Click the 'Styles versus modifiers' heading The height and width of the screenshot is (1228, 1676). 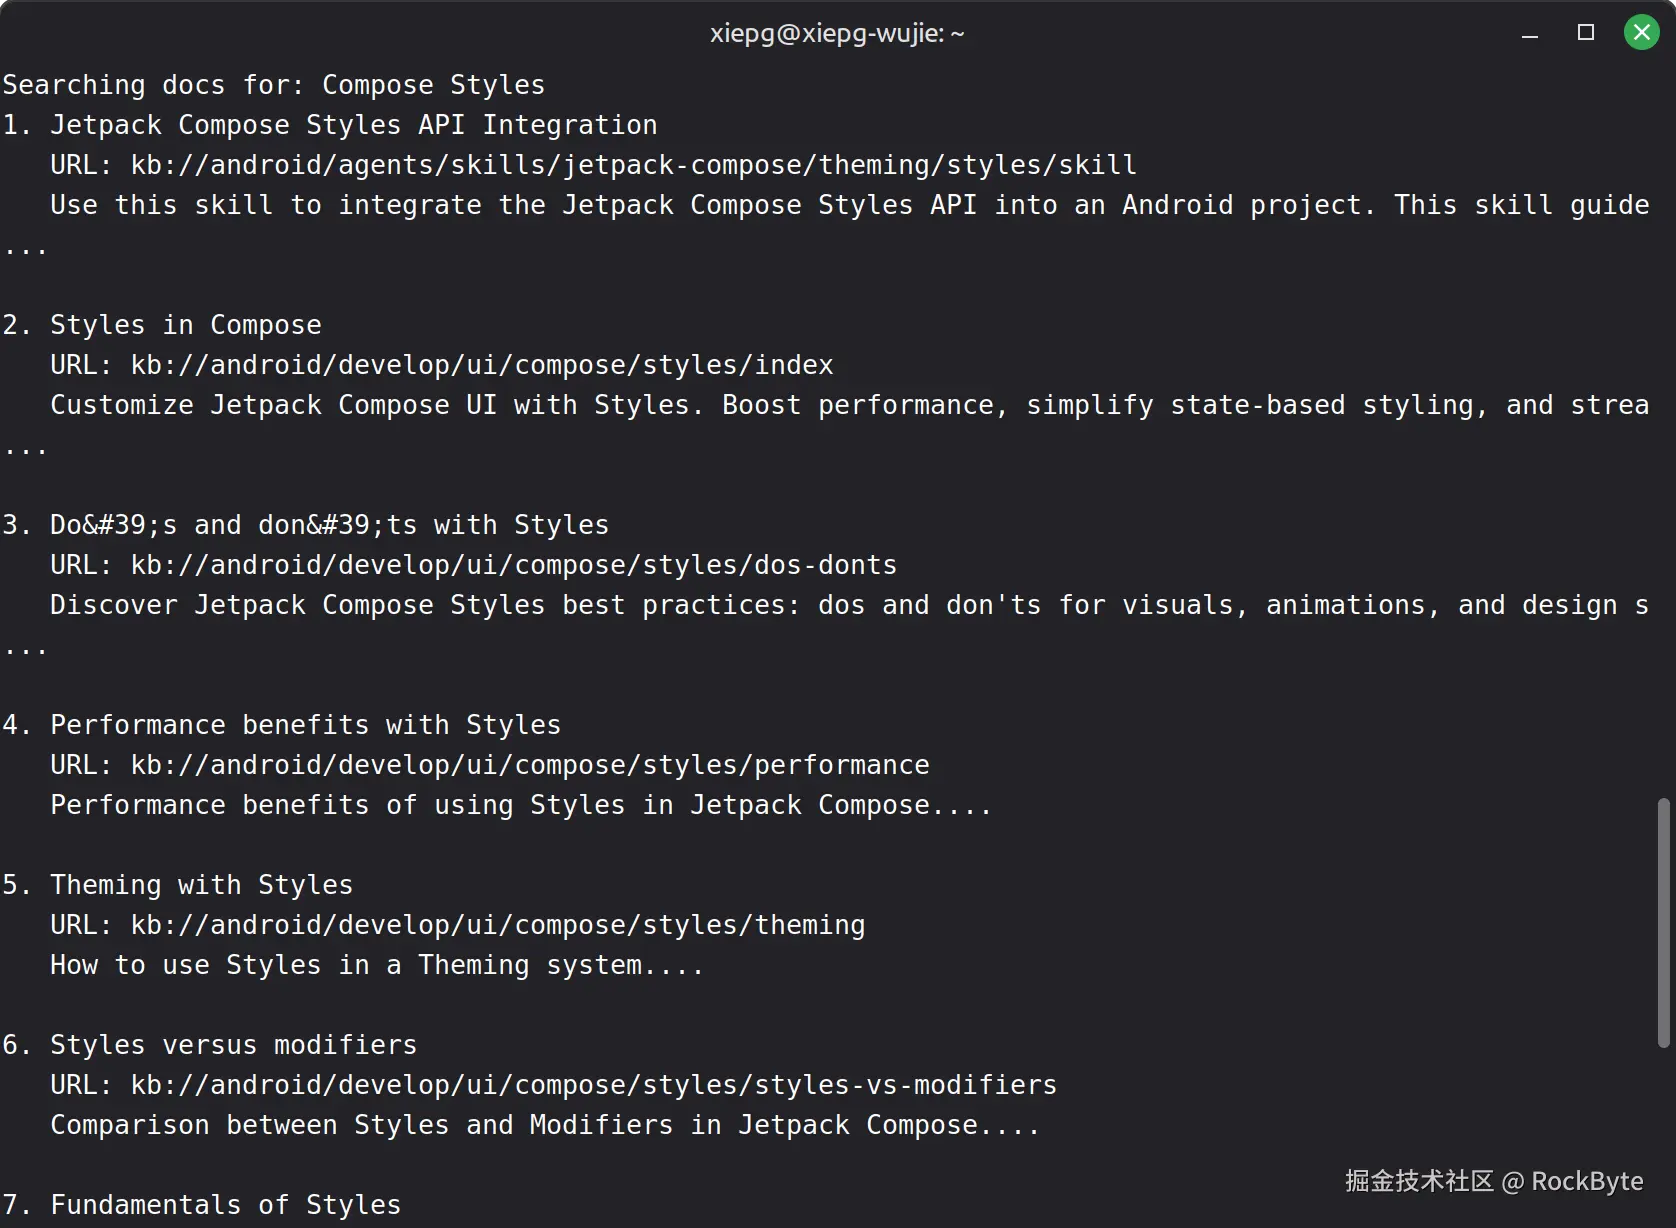point(234,1045)
